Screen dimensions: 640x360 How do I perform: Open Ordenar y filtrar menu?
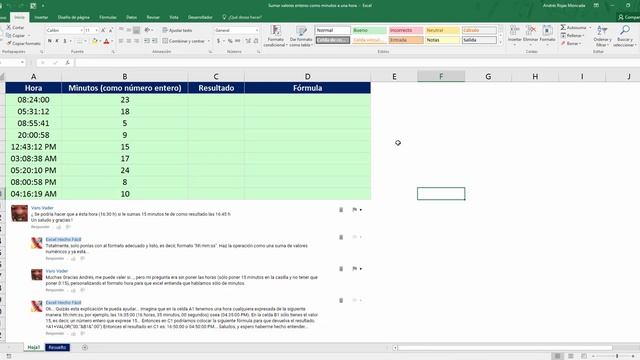pyautogui.click(x=602, y=36)
